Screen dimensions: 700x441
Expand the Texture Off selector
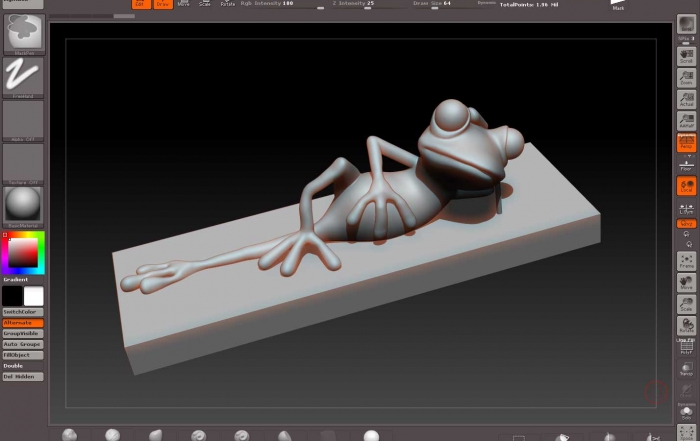(x=22, y=163)
